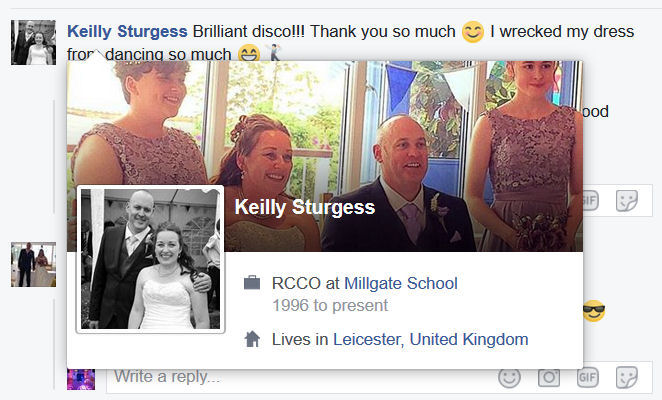Click the dancing man emoji in the comment
Screen dimensions: 662x400
click(x=274, y=52)
